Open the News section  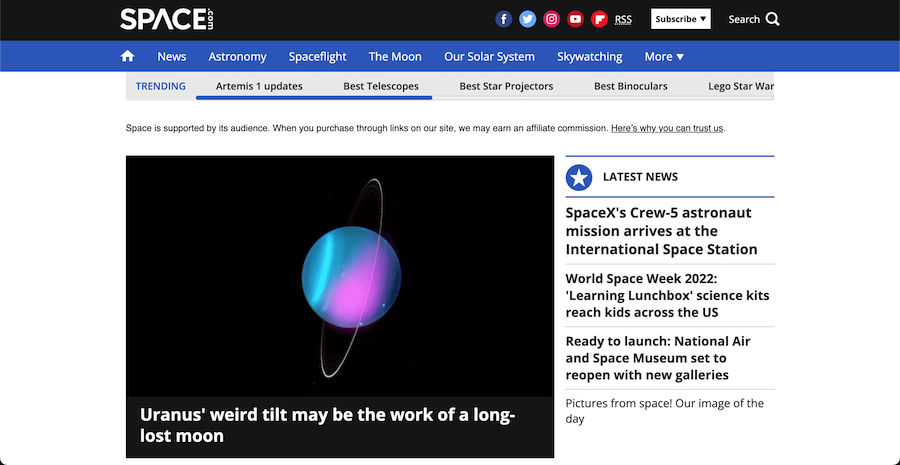(x=172, y=57)
